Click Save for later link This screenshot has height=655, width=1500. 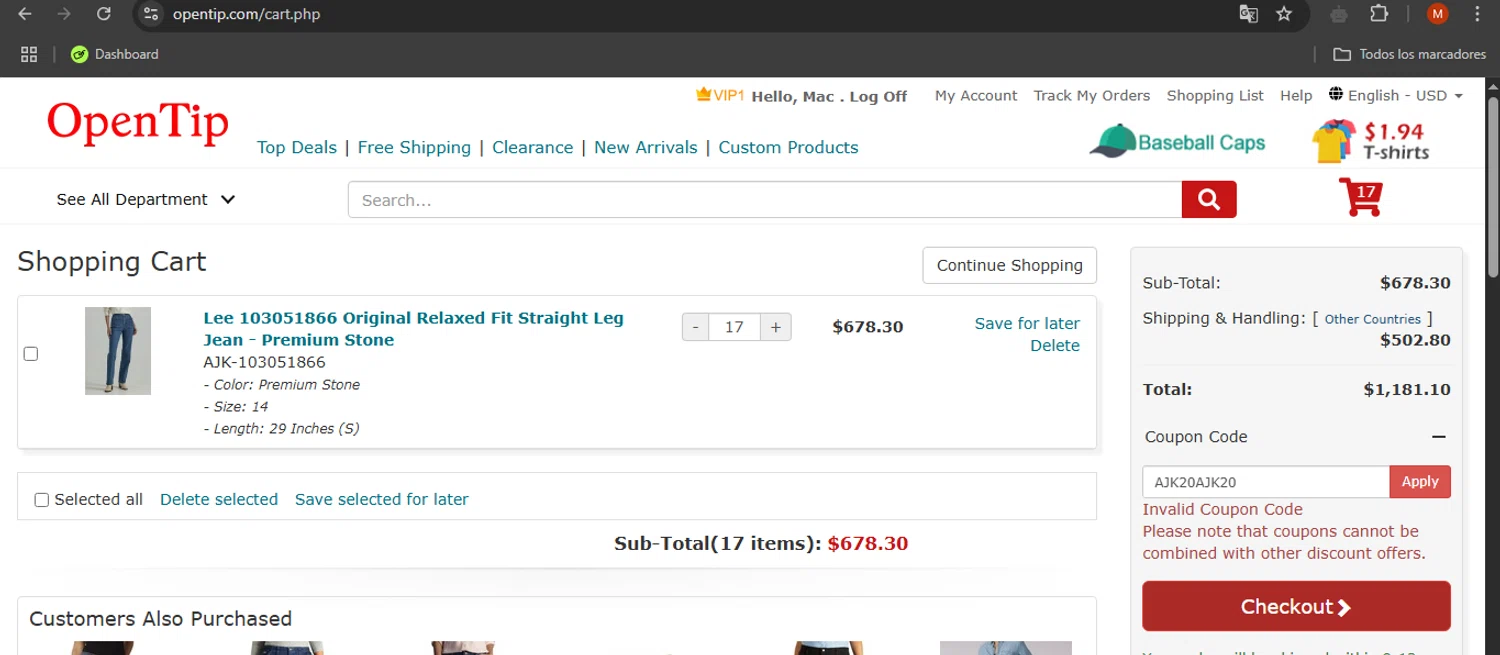click(1027, 324)
